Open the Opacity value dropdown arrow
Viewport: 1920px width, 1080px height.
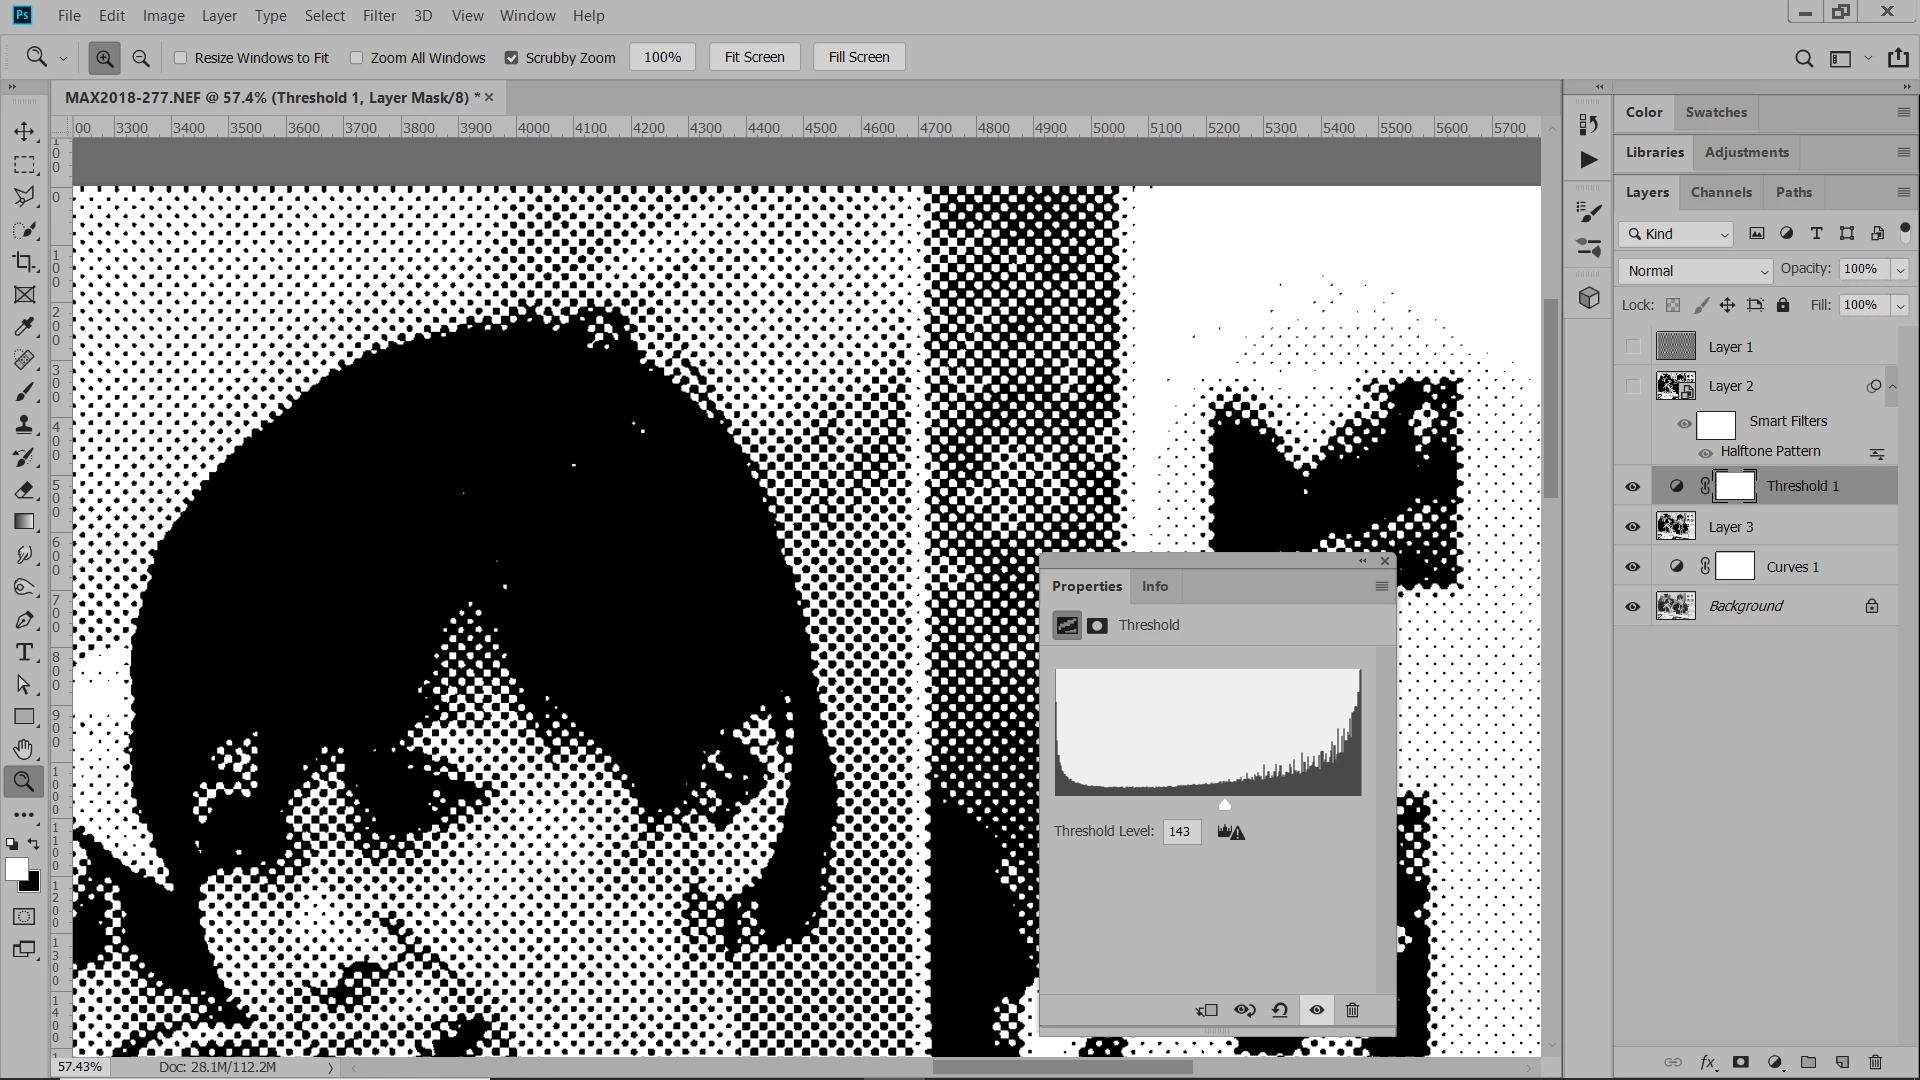coord(1900,270)
